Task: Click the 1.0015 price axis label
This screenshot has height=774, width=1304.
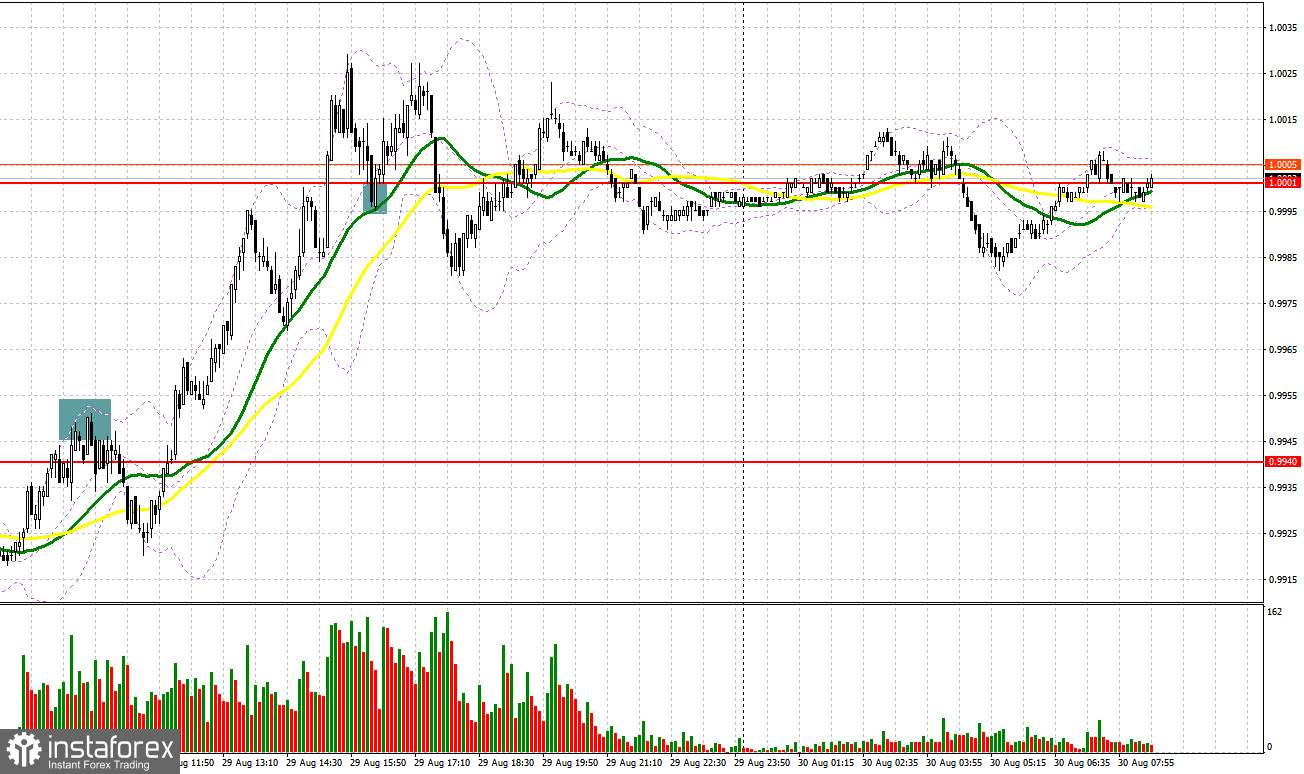Action: click(1281, 119)
